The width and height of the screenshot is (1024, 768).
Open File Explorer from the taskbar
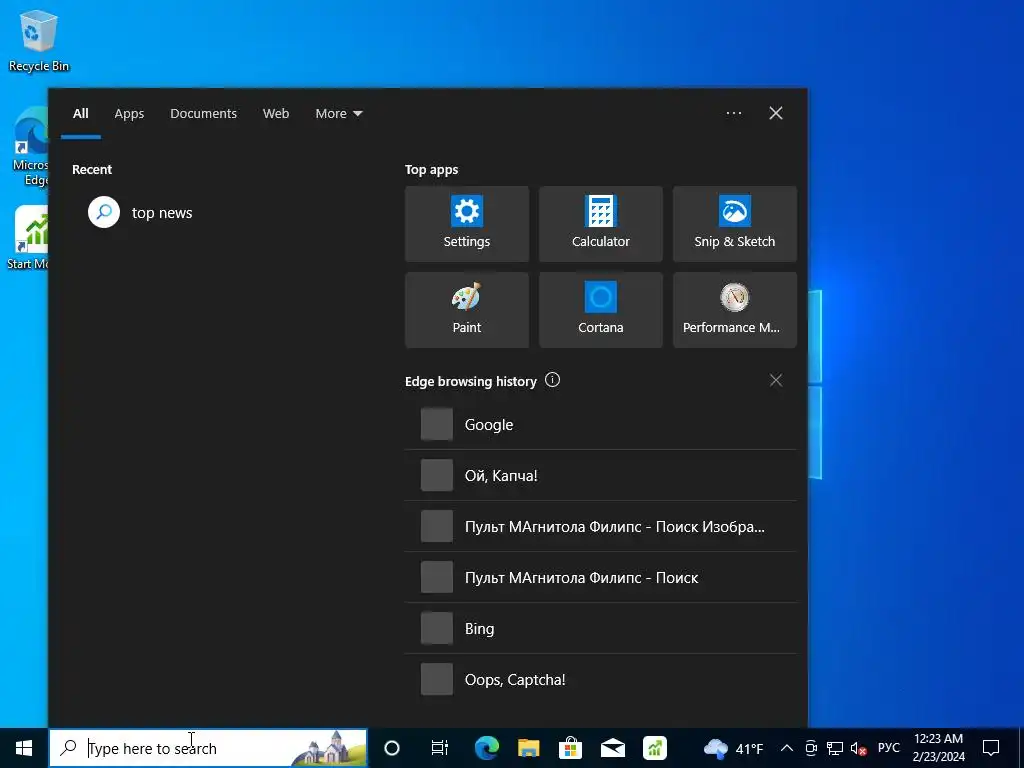pyautogui.click(x=528, y=748)
